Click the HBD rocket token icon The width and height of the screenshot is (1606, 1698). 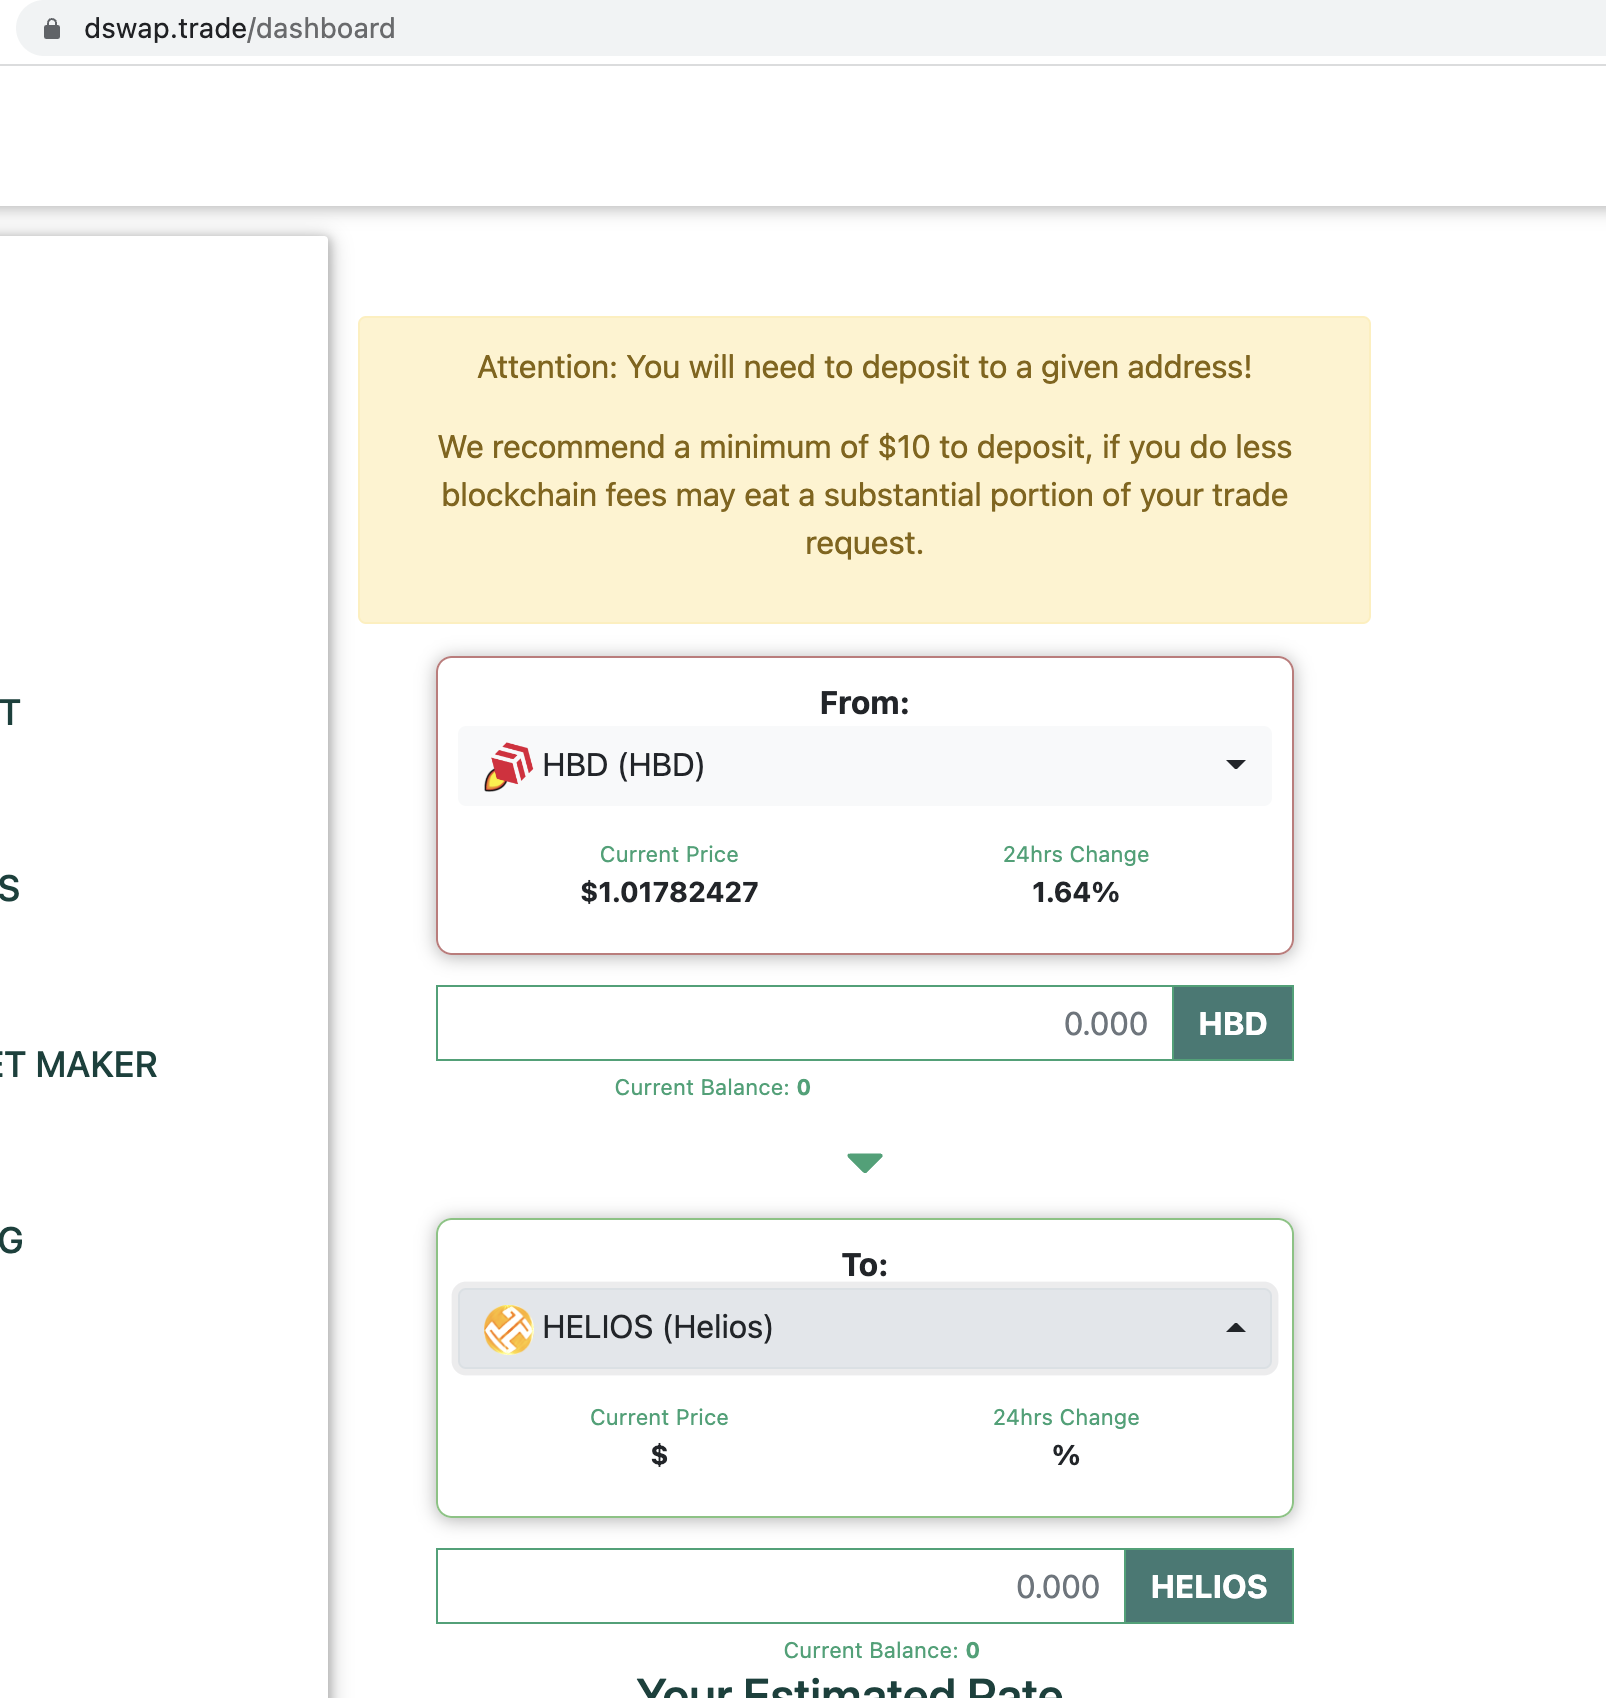pyautogui.click(x=508, y=766)
